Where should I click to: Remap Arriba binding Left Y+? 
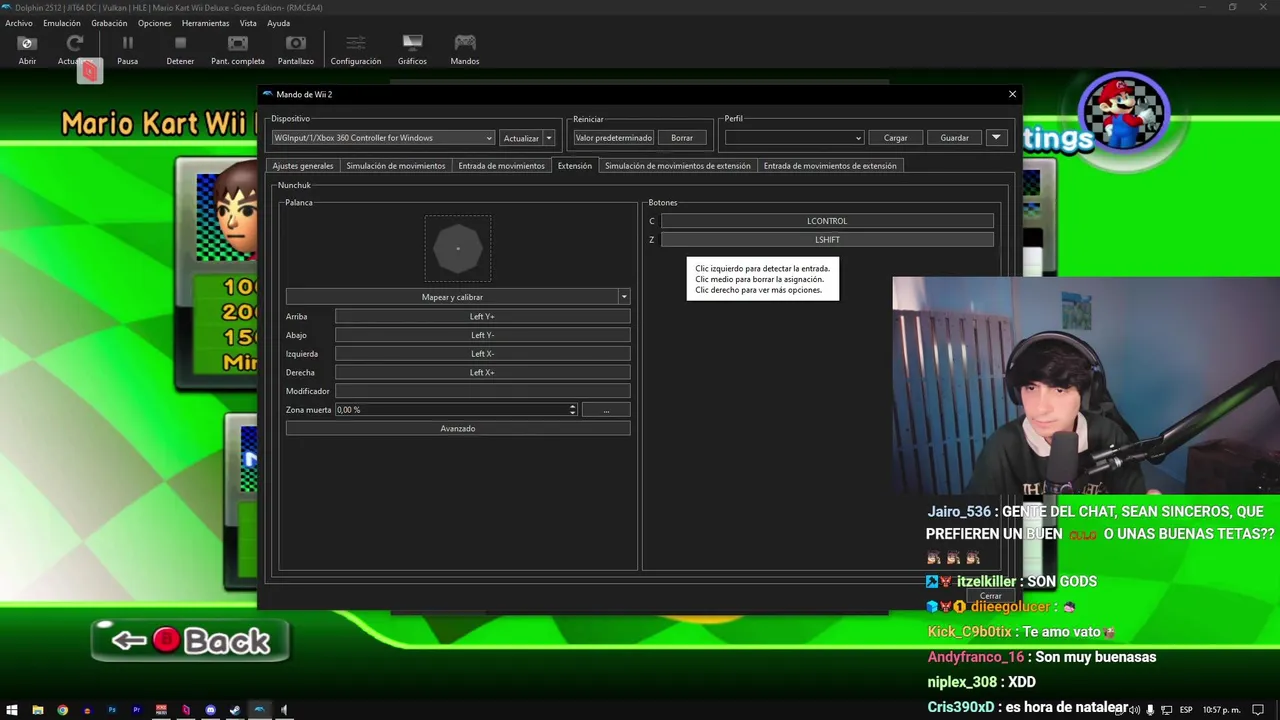[x=483, y=317]
